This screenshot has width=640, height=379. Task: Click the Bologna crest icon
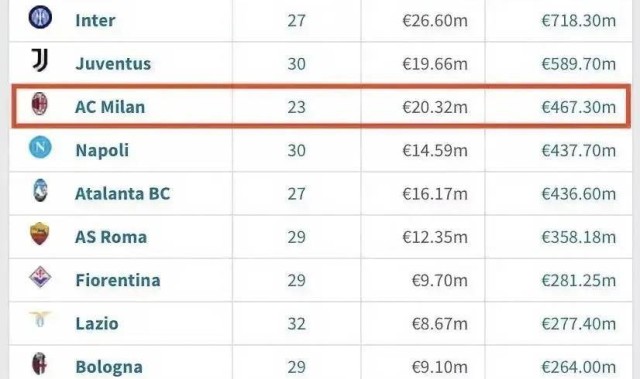[40, 364]
